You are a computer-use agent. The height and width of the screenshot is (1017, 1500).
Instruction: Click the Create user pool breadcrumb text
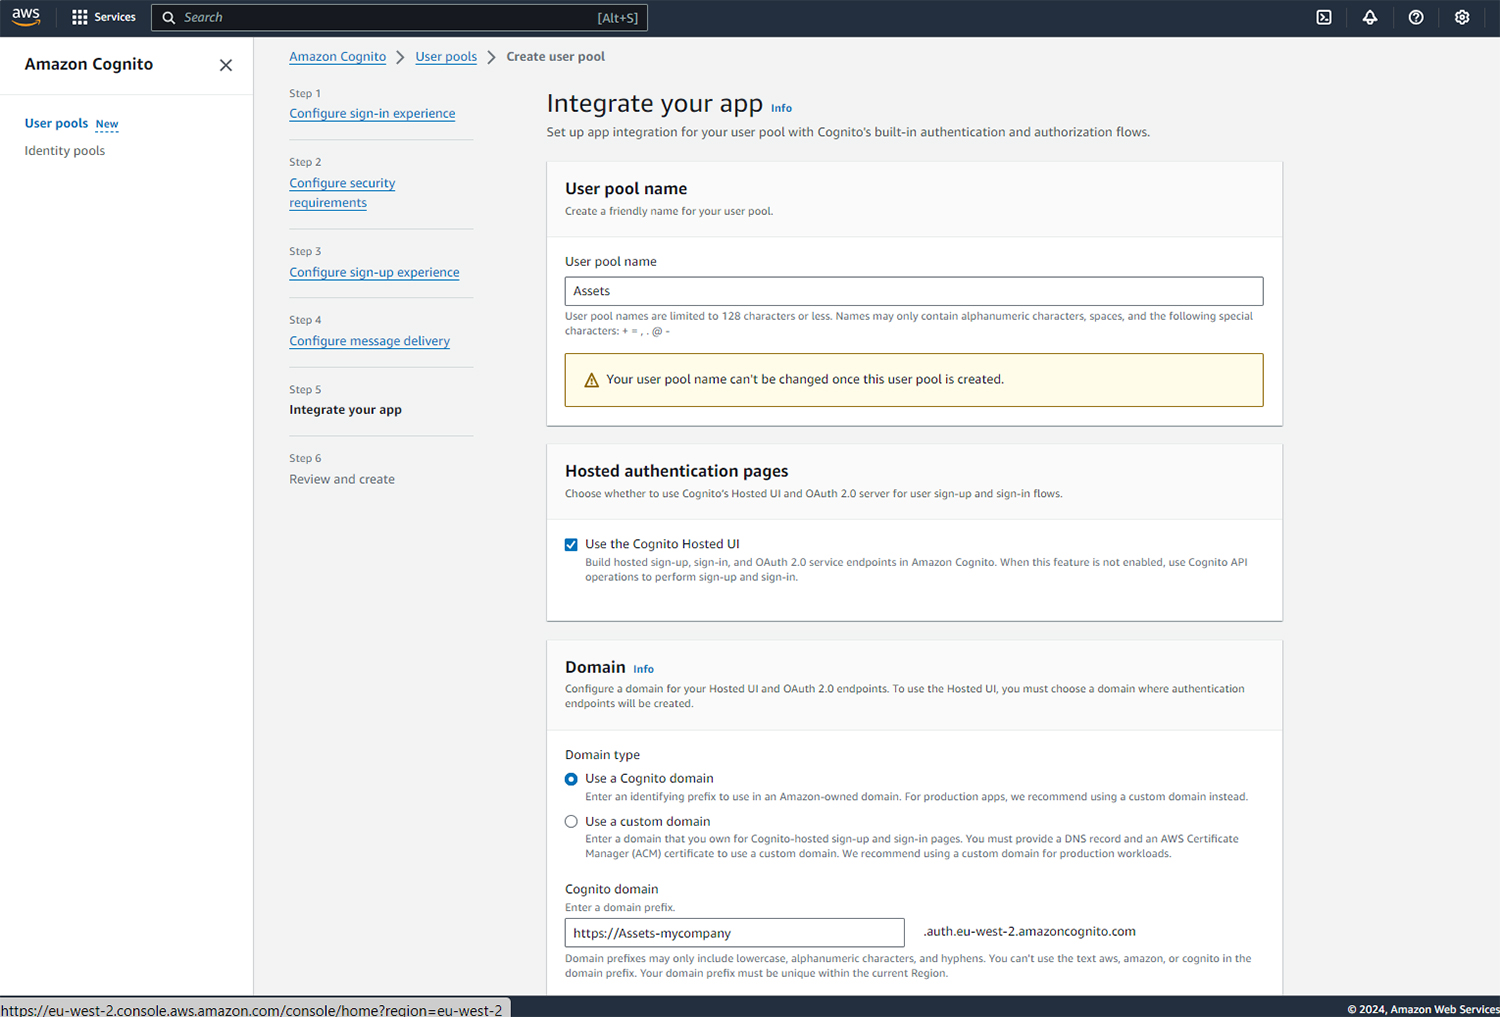pos(555,57)
